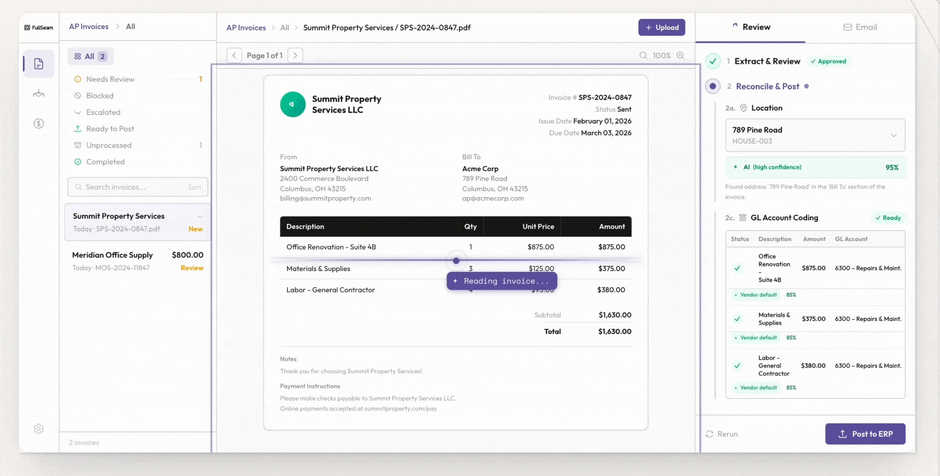940x476 pixels.
Task: Open the dollar payments icon in sidebar
Action: [38, 123]
